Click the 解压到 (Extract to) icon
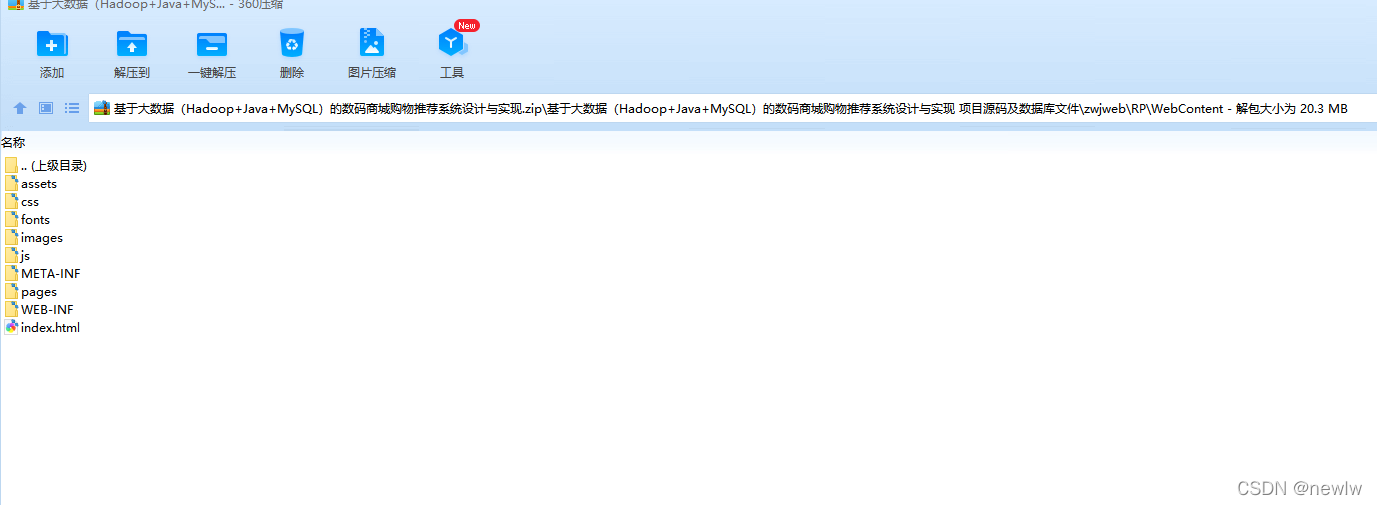The width and height of the screenshot is (1377, 505). 132,44
